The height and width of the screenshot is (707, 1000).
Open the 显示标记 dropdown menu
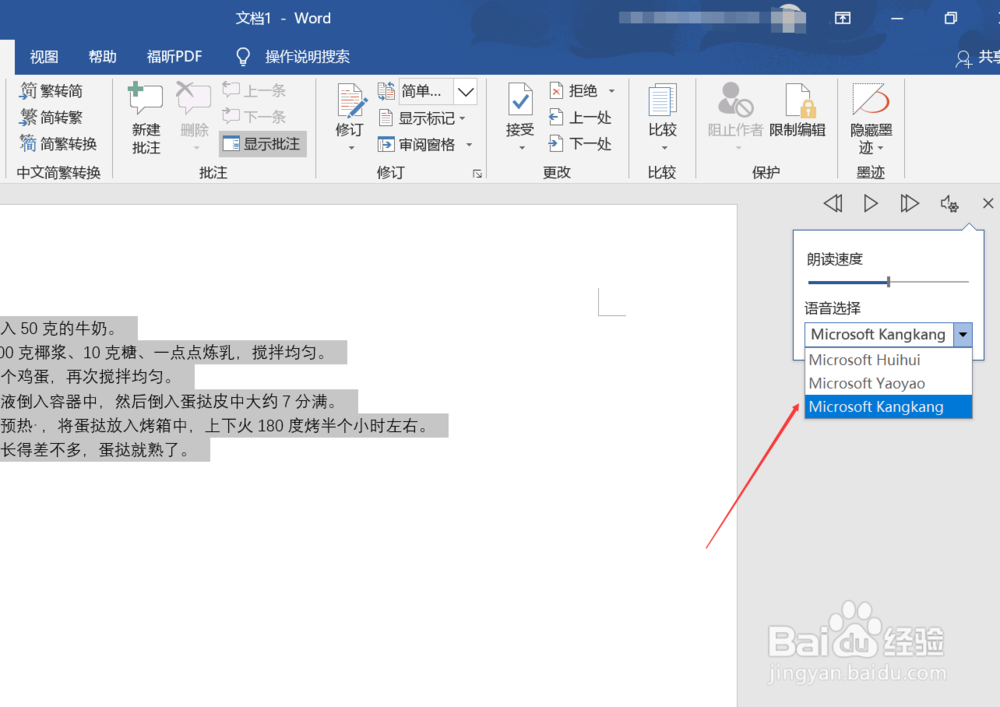click(x=422, y=119)
